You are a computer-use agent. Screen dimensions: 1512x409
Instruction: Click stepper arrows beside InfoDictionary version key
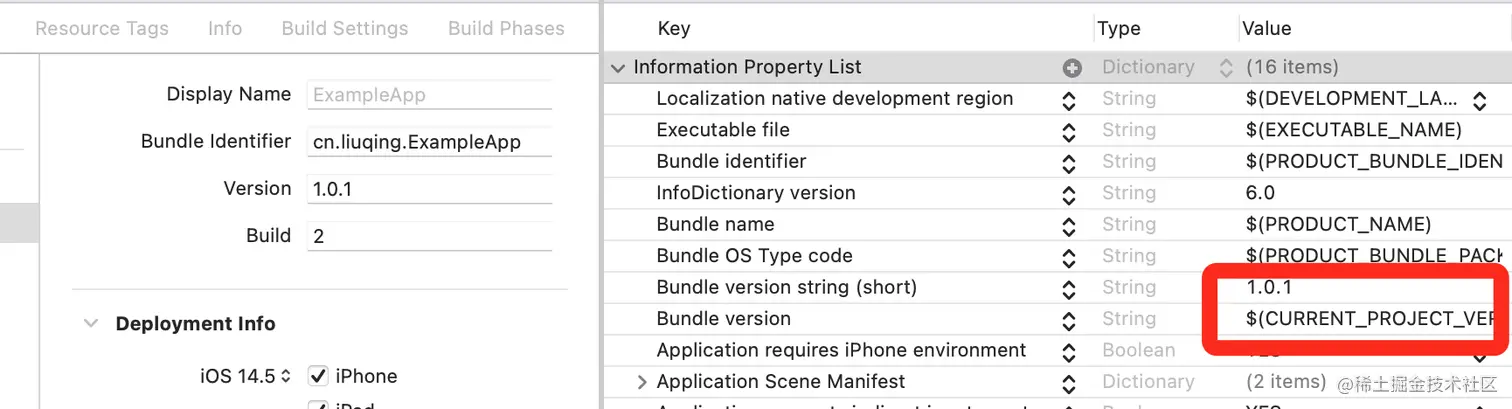pyautogui.click(x=1069, y=194)
